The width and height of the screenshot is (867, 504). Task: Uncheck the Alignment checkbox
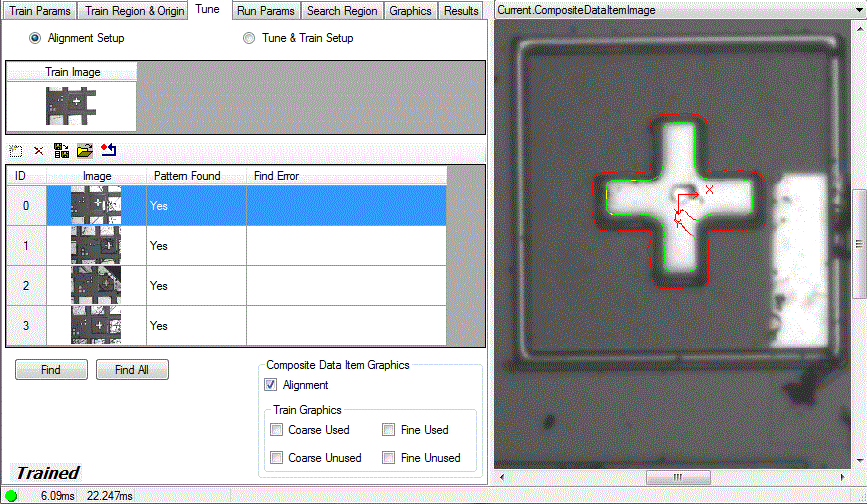[270, 385]
